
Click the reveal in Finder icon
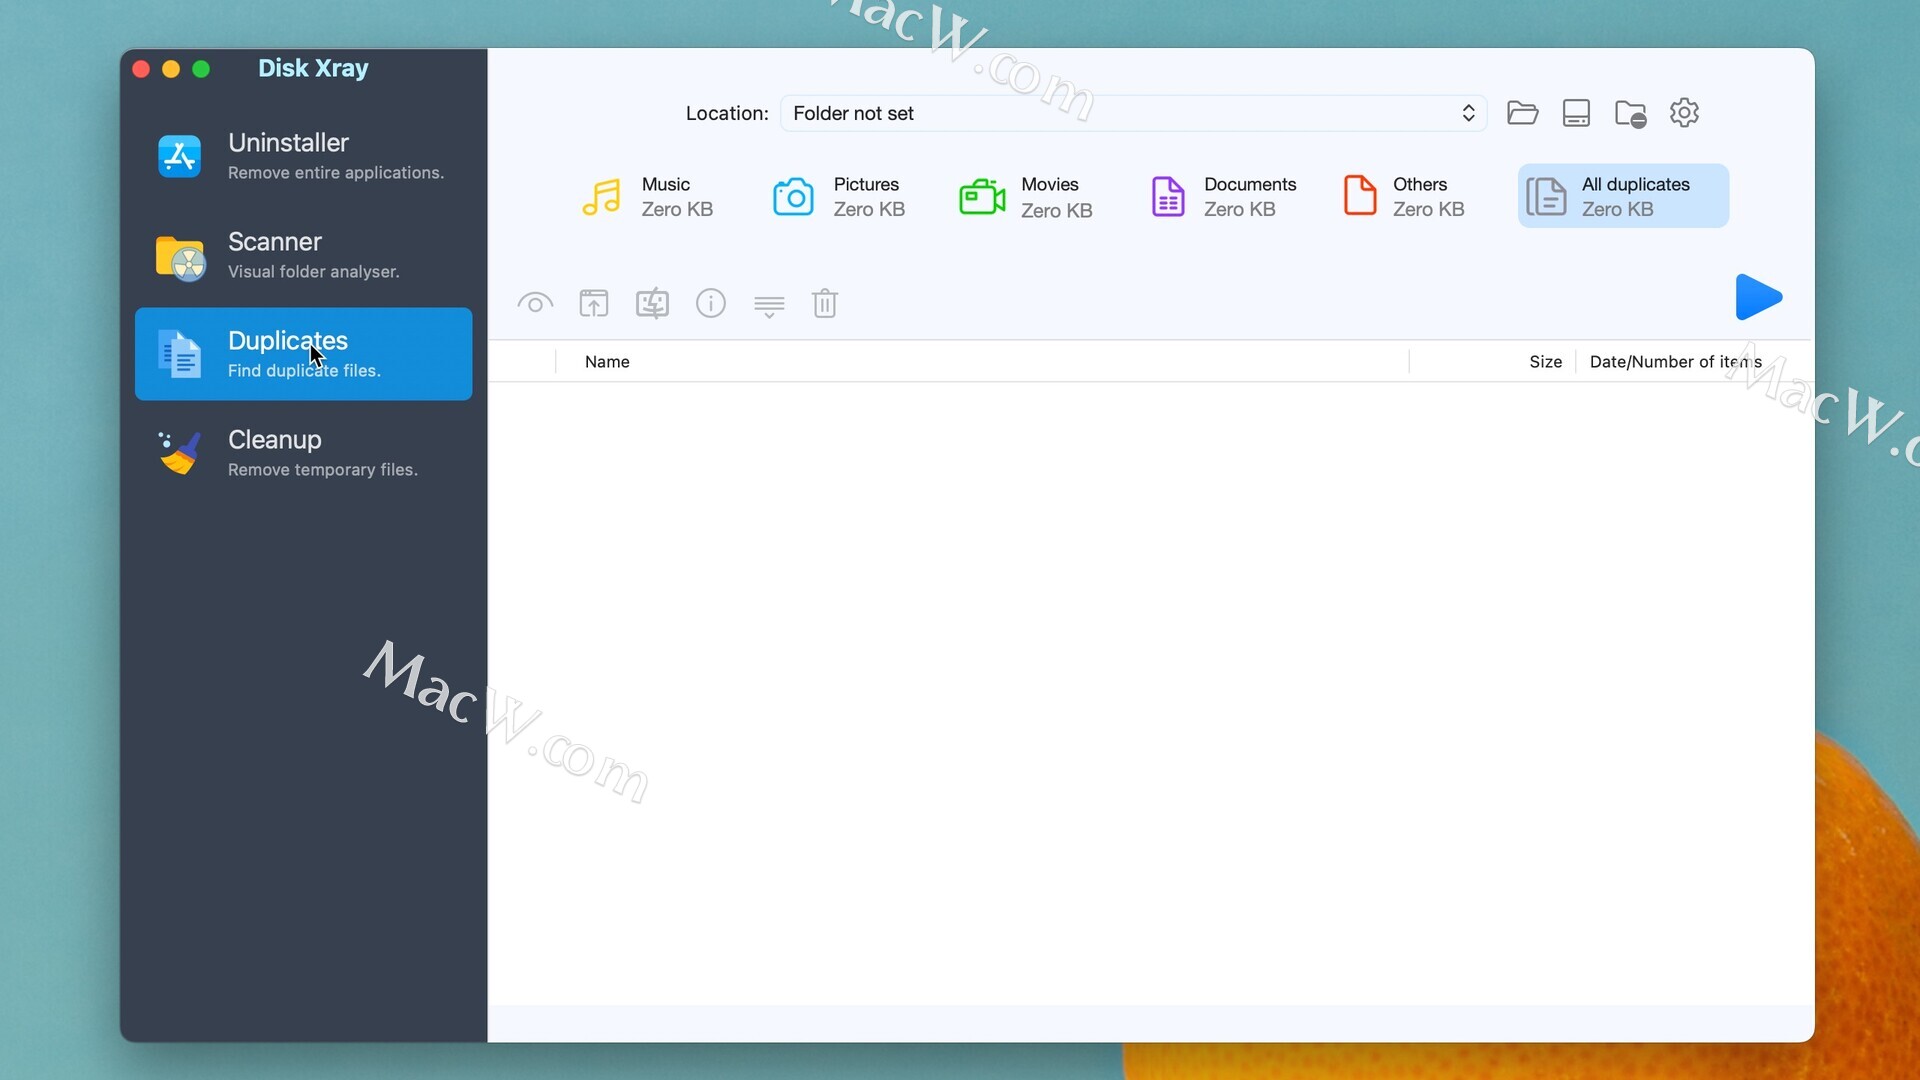click(x=652, y=303)
